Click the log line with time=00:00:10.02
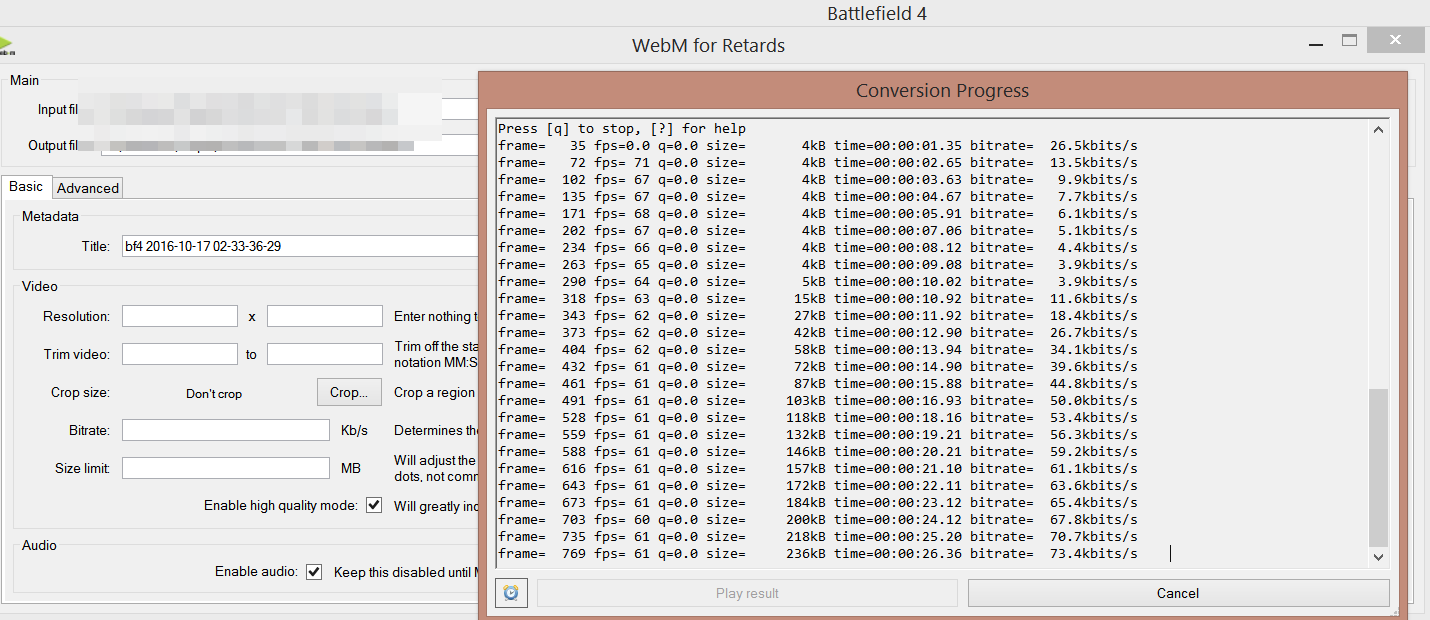This screenshot has height=620, width=1430. pos(818,281)
